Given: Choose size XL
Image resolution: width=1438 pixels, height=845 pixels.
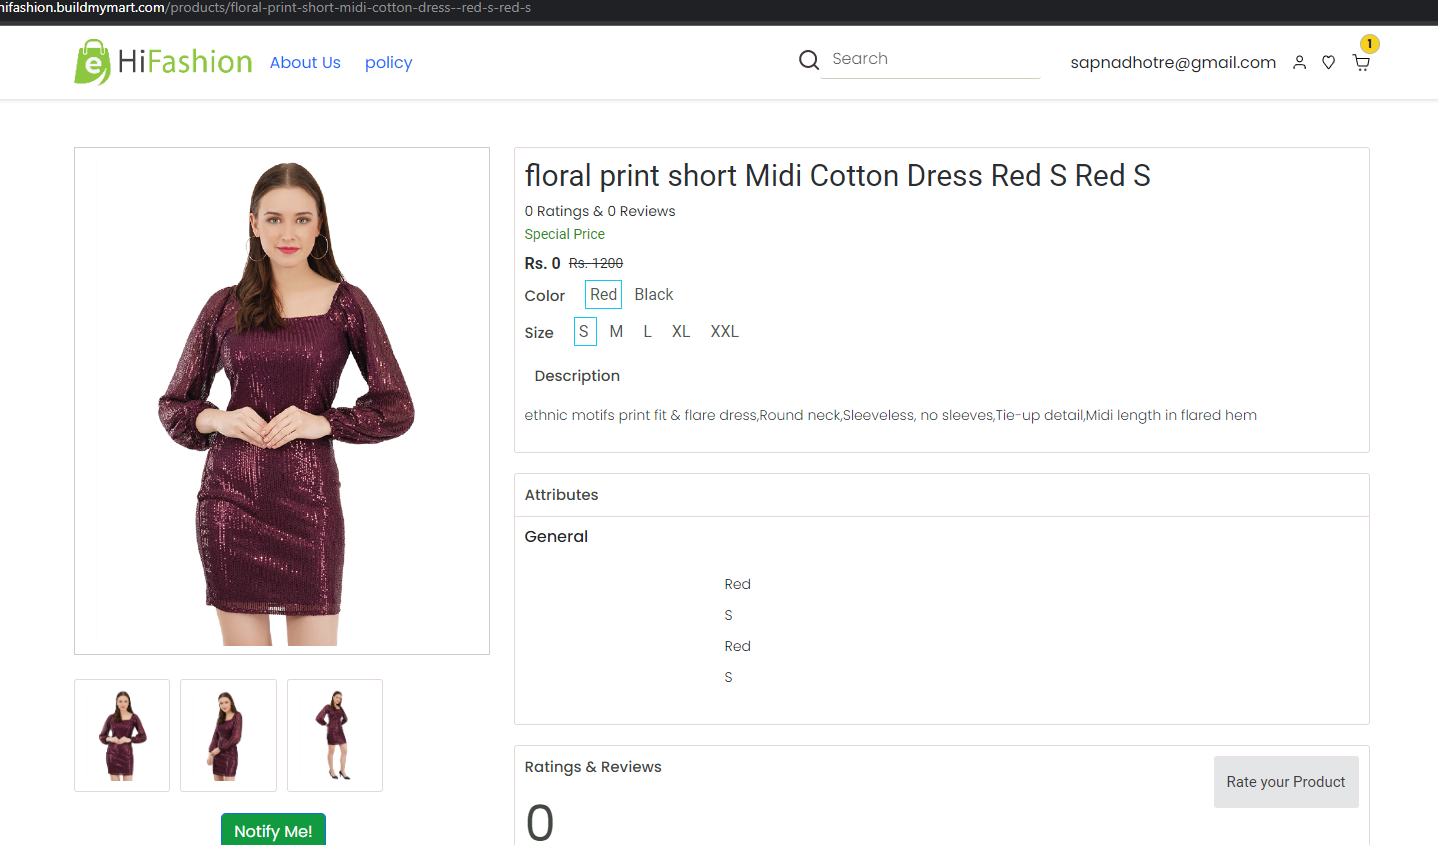Looking at the screenshot, I should coord(681,331).
